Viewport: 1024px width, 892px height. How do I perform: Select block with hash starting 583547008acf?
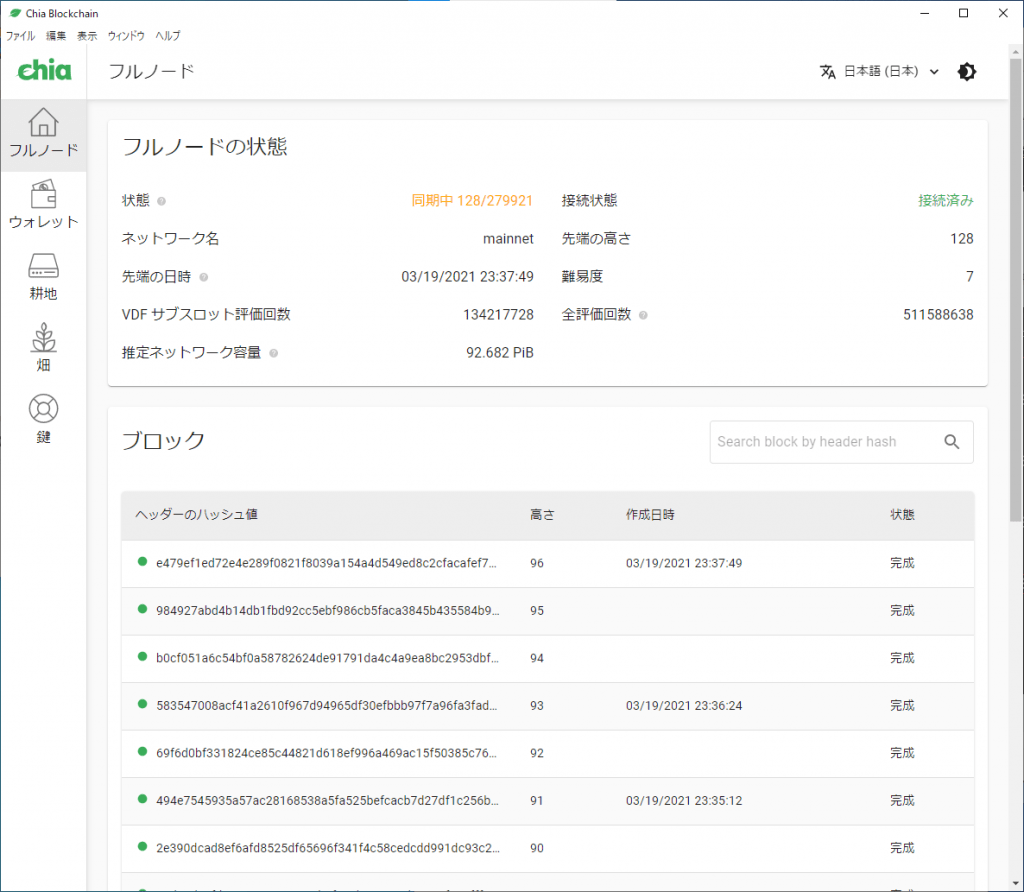click(x=327, y=706)
